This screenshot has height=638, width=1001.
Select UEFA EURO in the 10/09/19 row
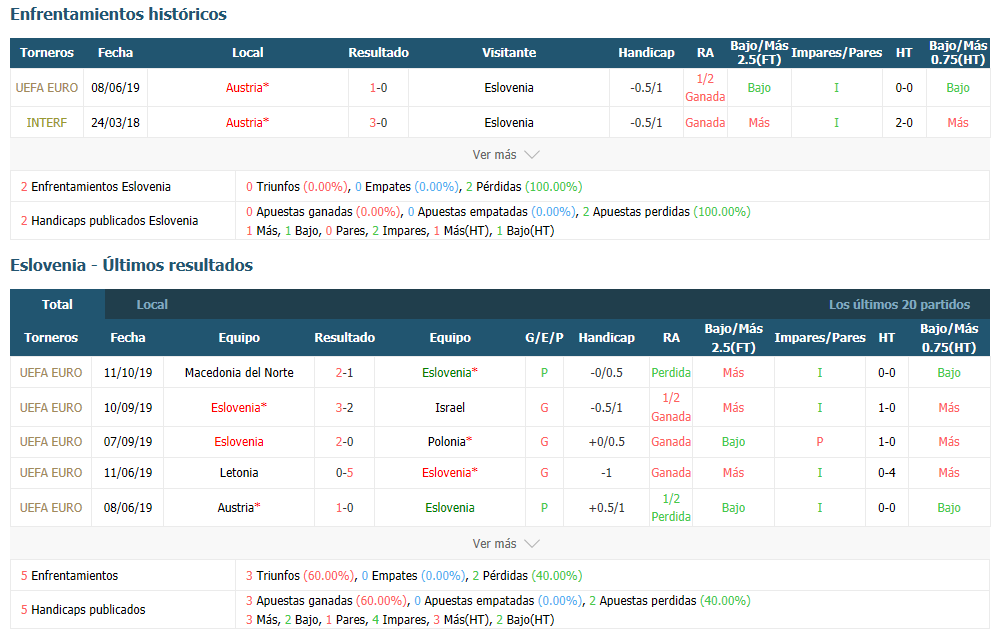click(51, 407)
